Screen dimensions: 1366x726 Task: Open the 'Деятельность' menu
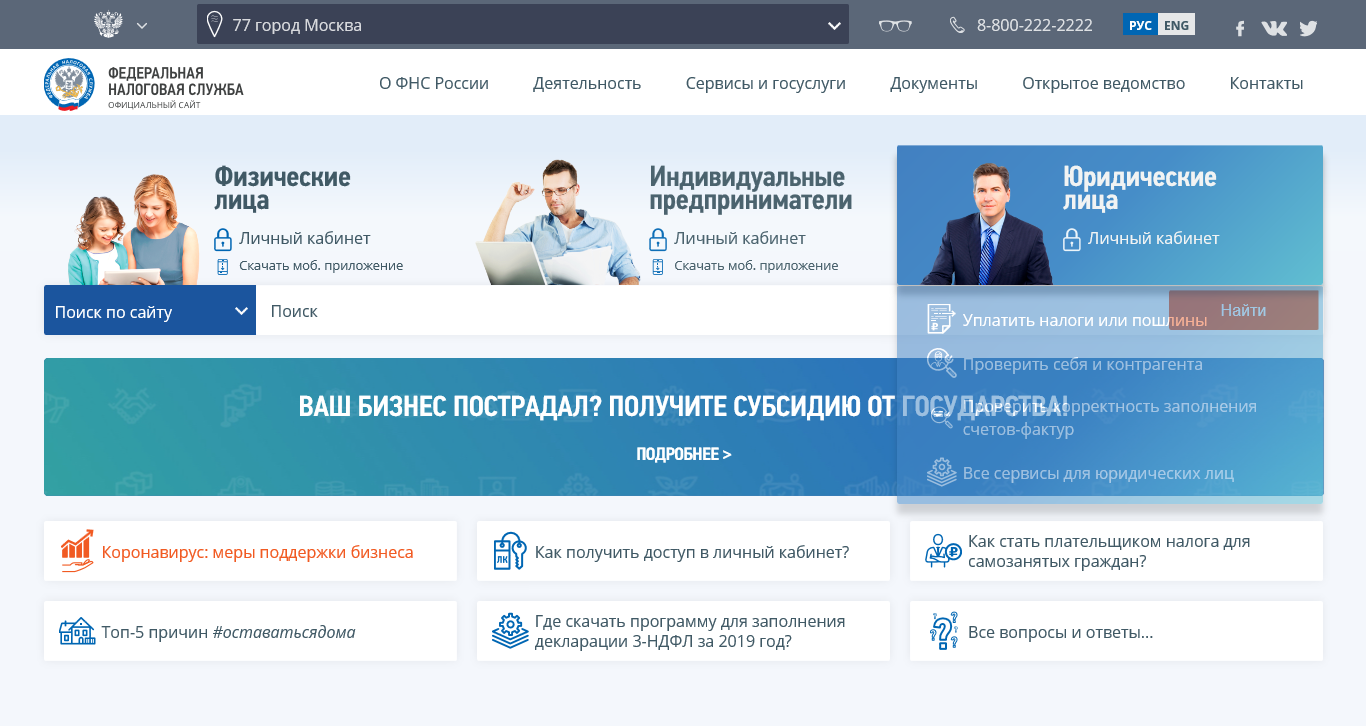pos(587,83)
